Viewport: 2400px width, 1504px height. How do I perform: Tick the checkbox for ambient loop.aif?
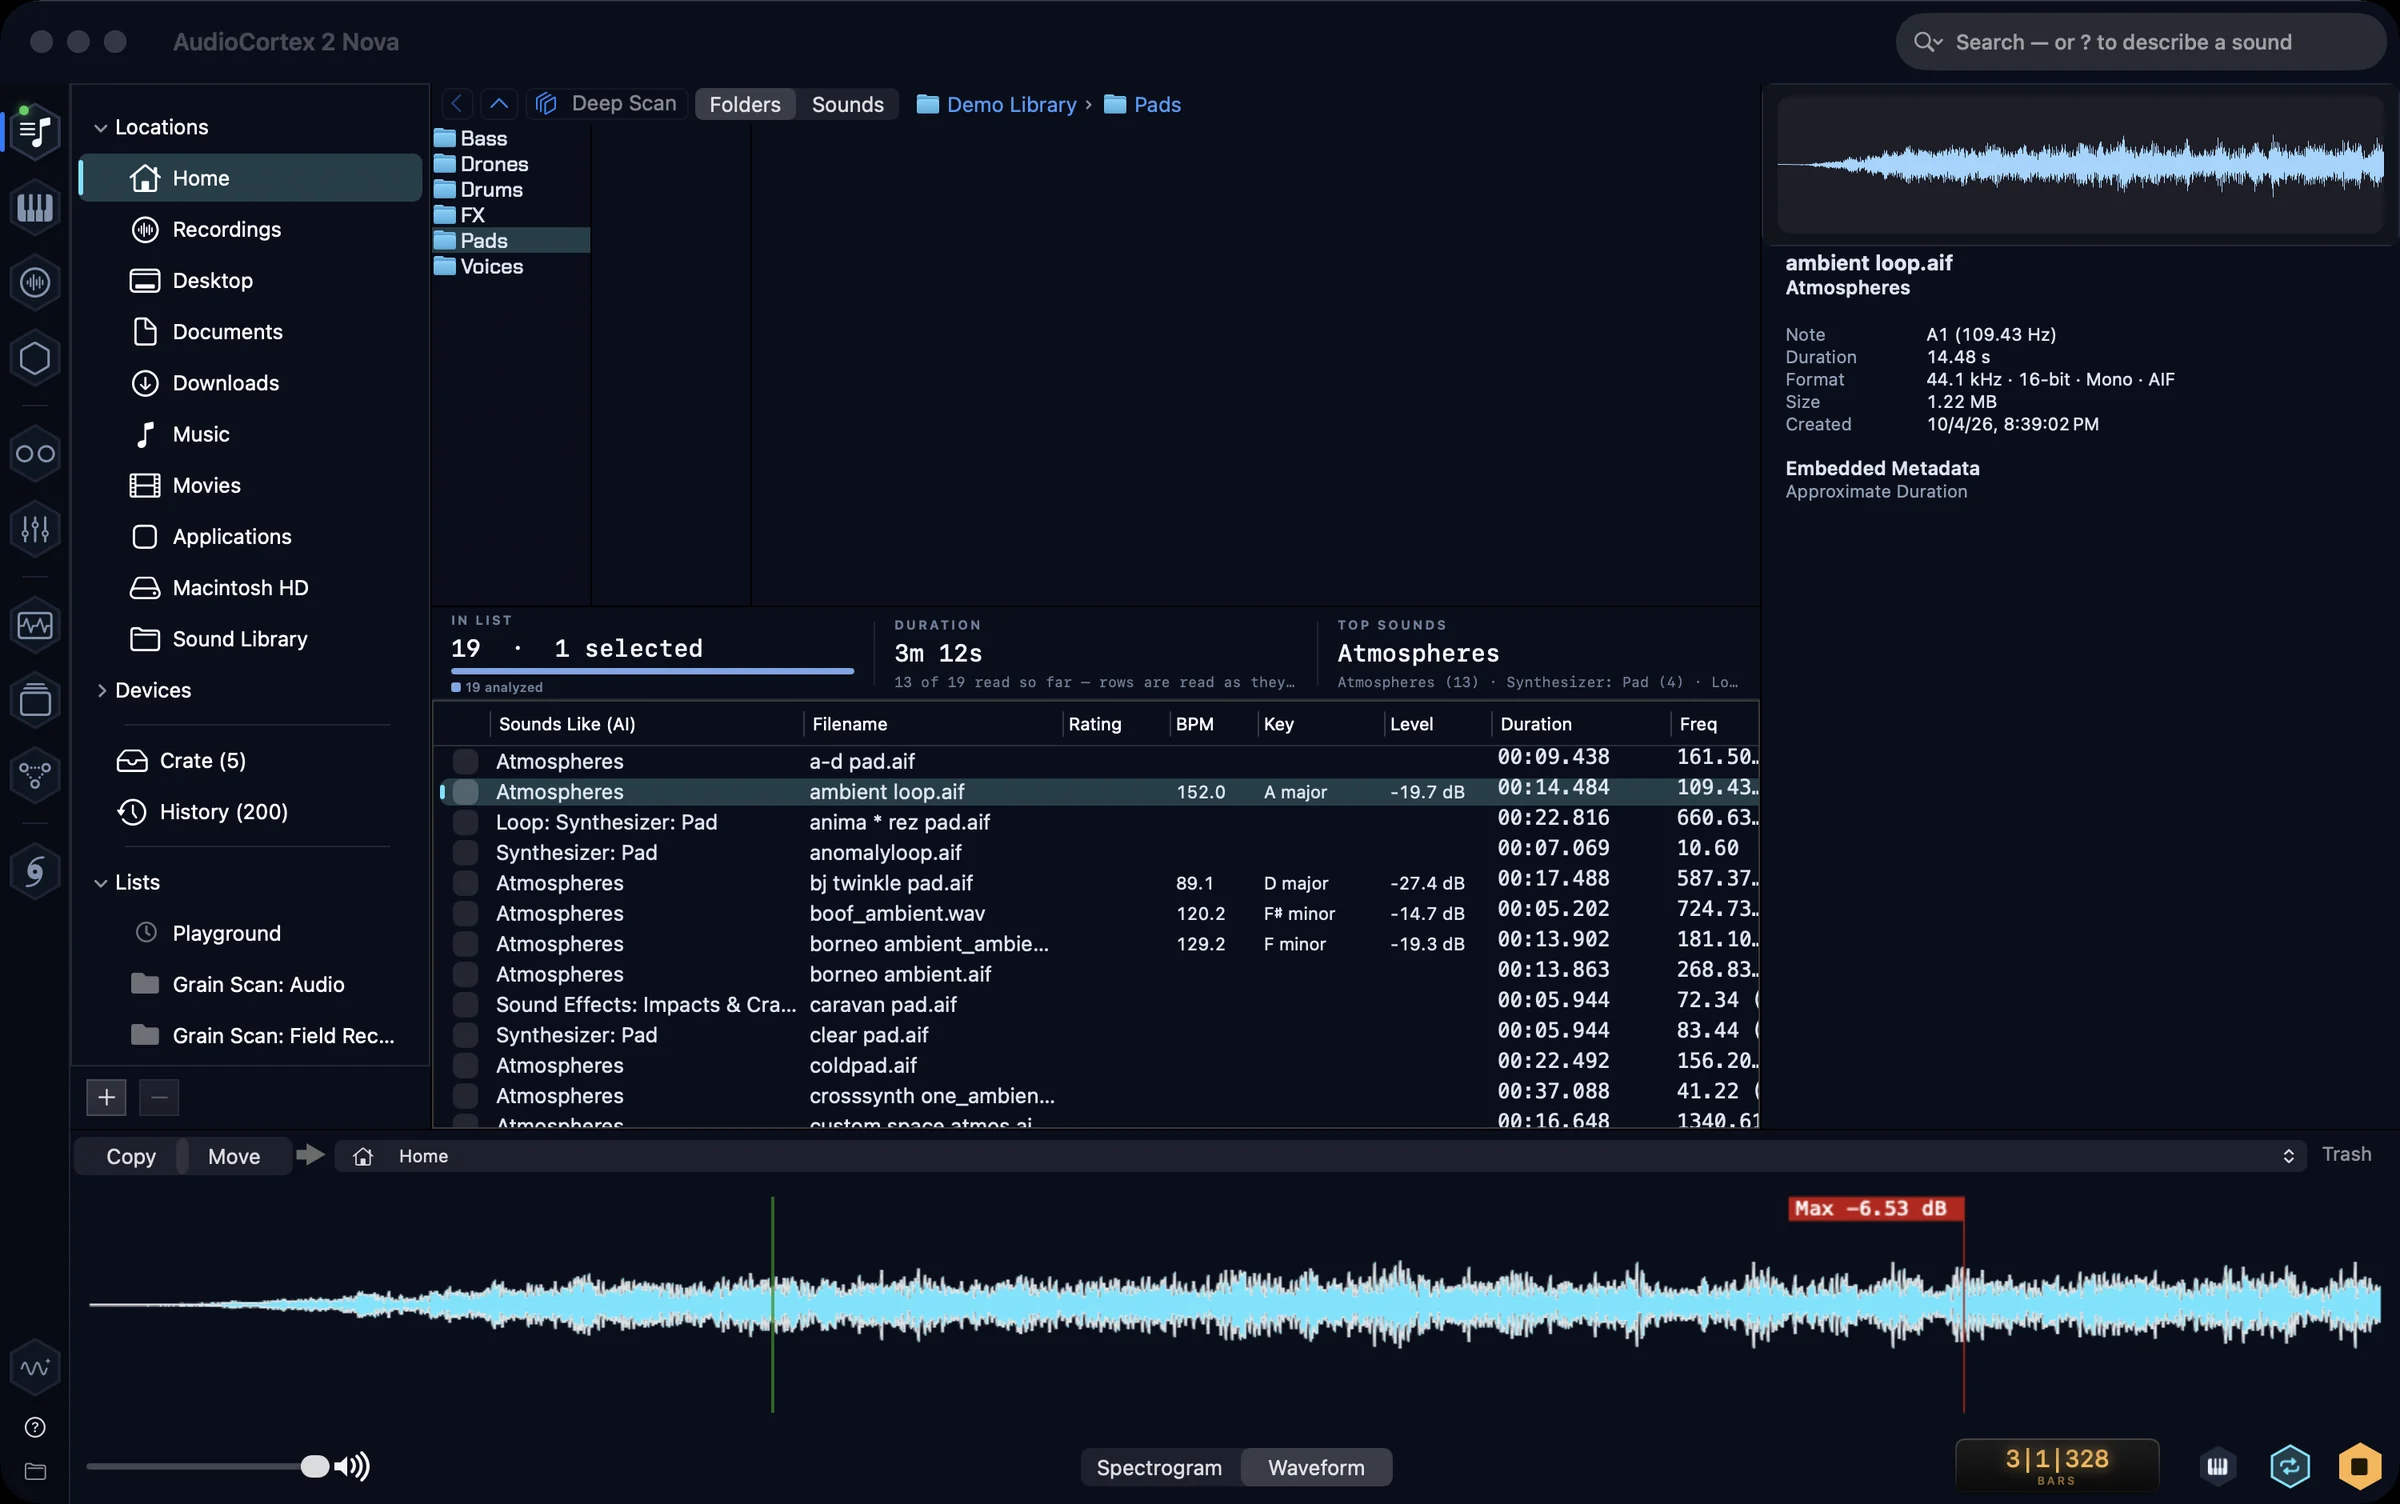[465, 791]
